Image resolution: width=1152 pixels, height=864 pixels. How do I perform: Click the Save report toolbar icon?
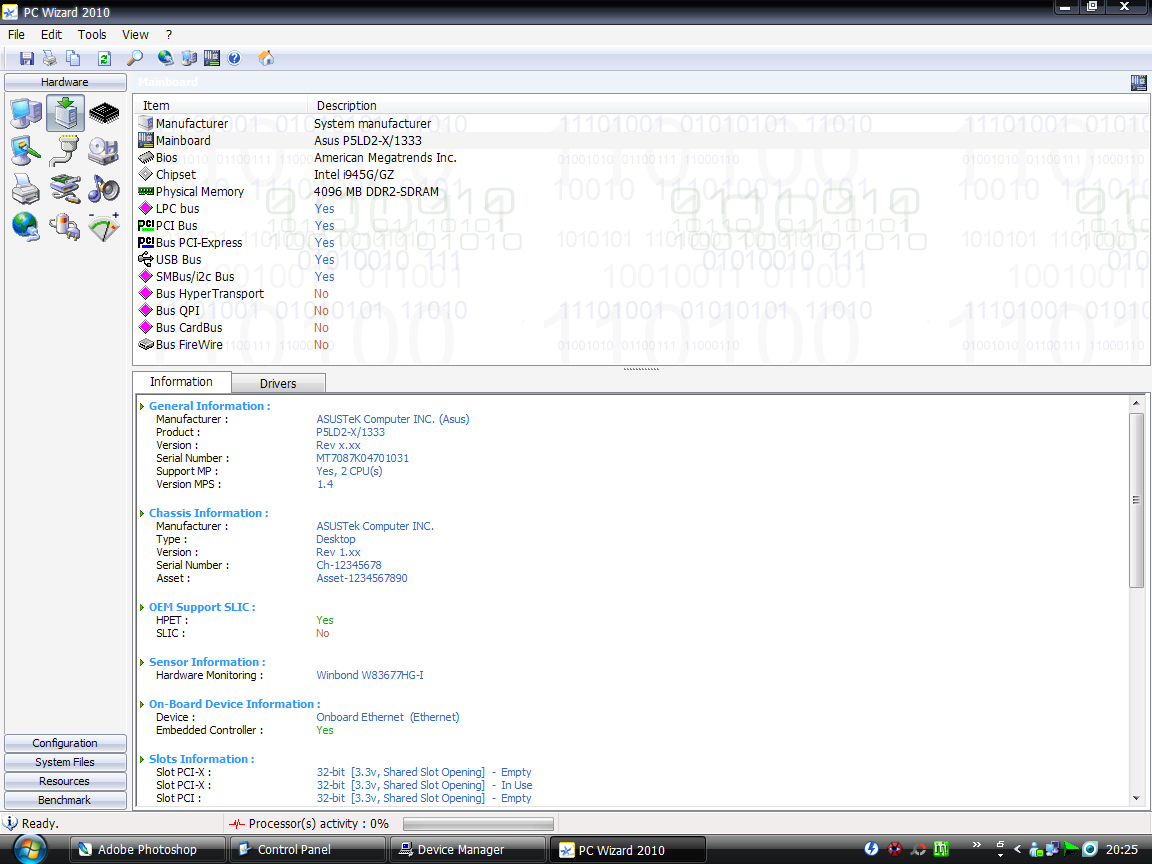point(26,58)
